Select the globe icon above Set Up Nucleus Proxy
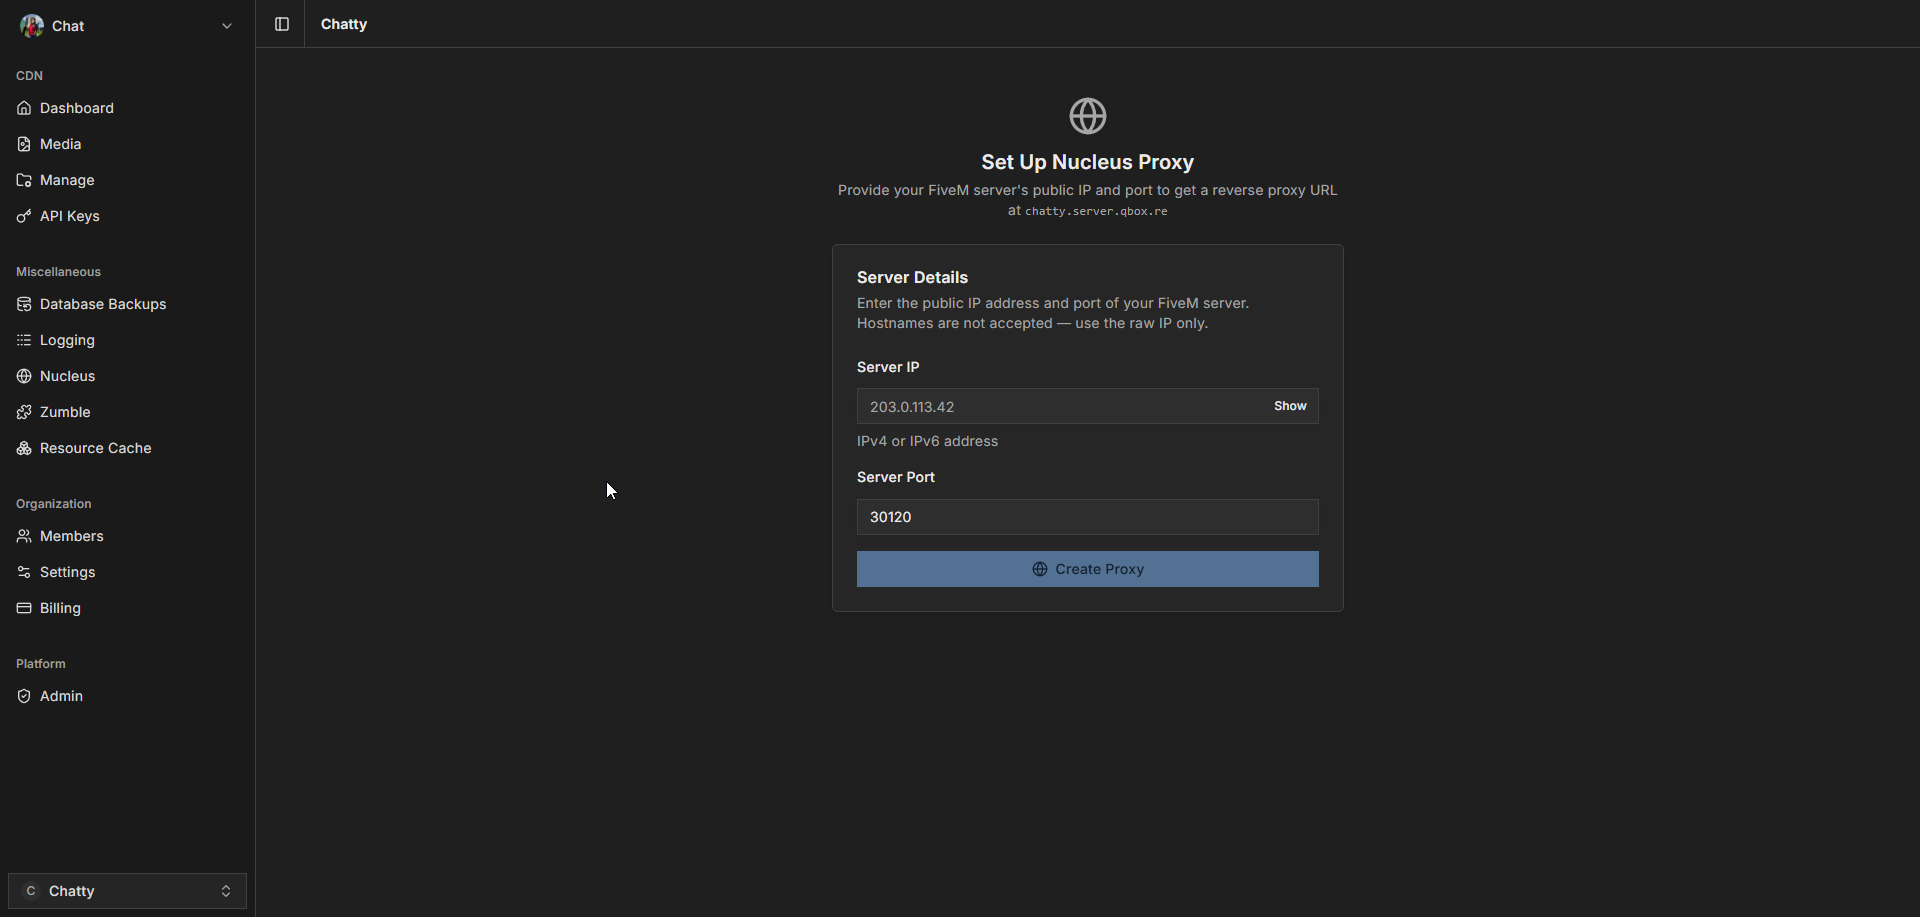The width and height of the screenshot is (1920, 917). click(x=1088, y=115)
